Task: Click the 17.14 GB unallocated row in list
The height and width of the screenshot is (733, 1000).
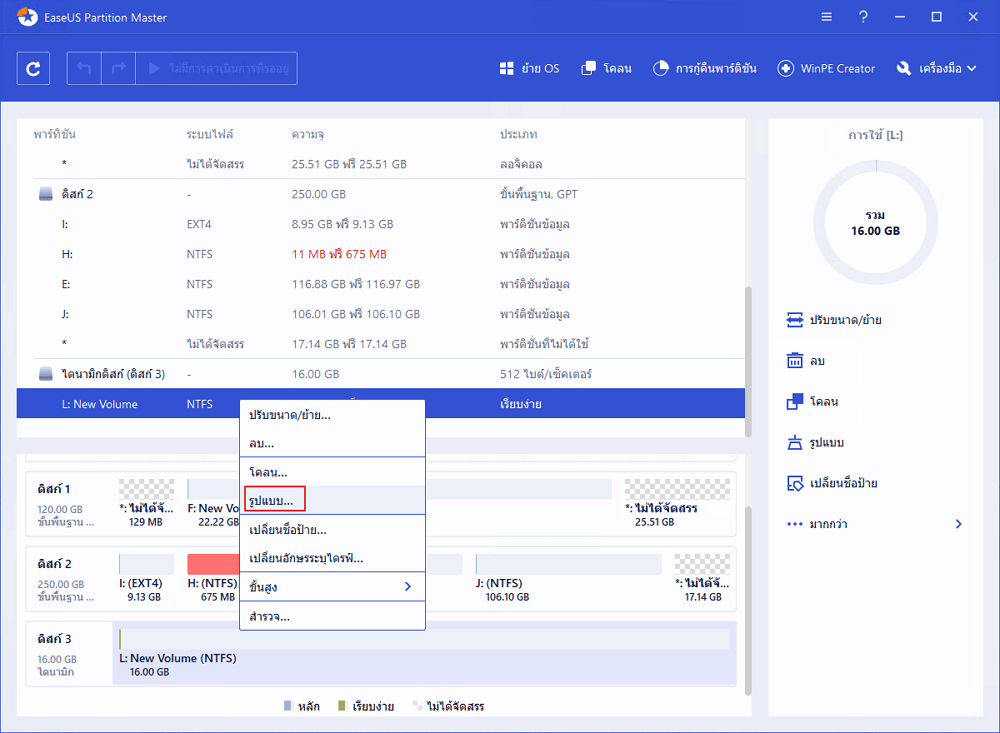Action: (x=381, y=344)
